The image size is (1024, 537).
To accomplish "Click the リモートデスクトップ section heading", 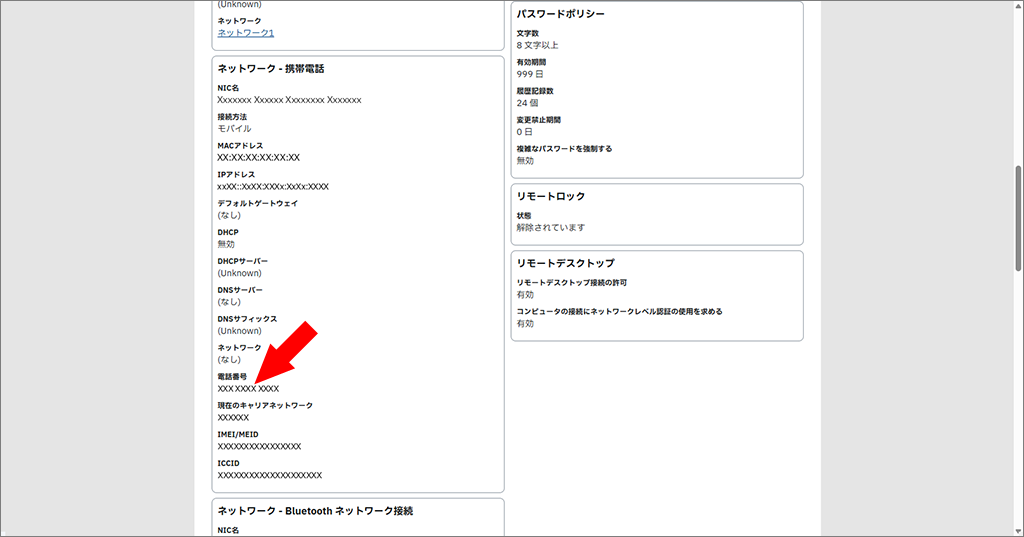I will coord(565,263).
